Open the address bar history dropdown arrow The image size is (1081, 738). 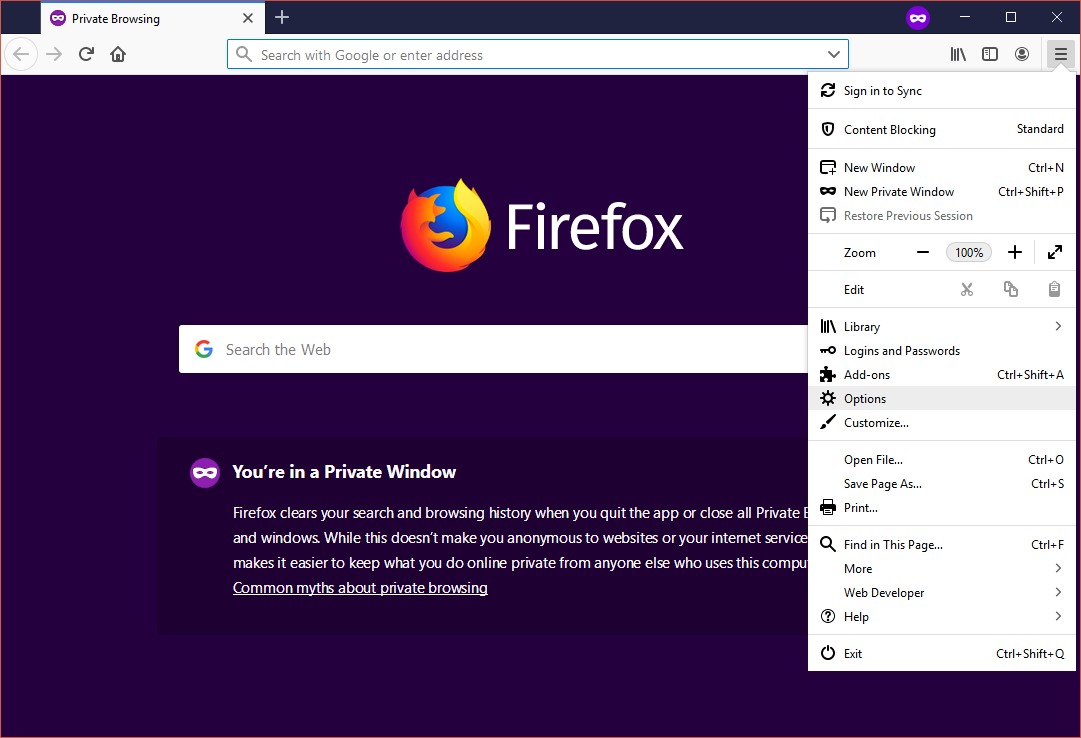point(834,54)
